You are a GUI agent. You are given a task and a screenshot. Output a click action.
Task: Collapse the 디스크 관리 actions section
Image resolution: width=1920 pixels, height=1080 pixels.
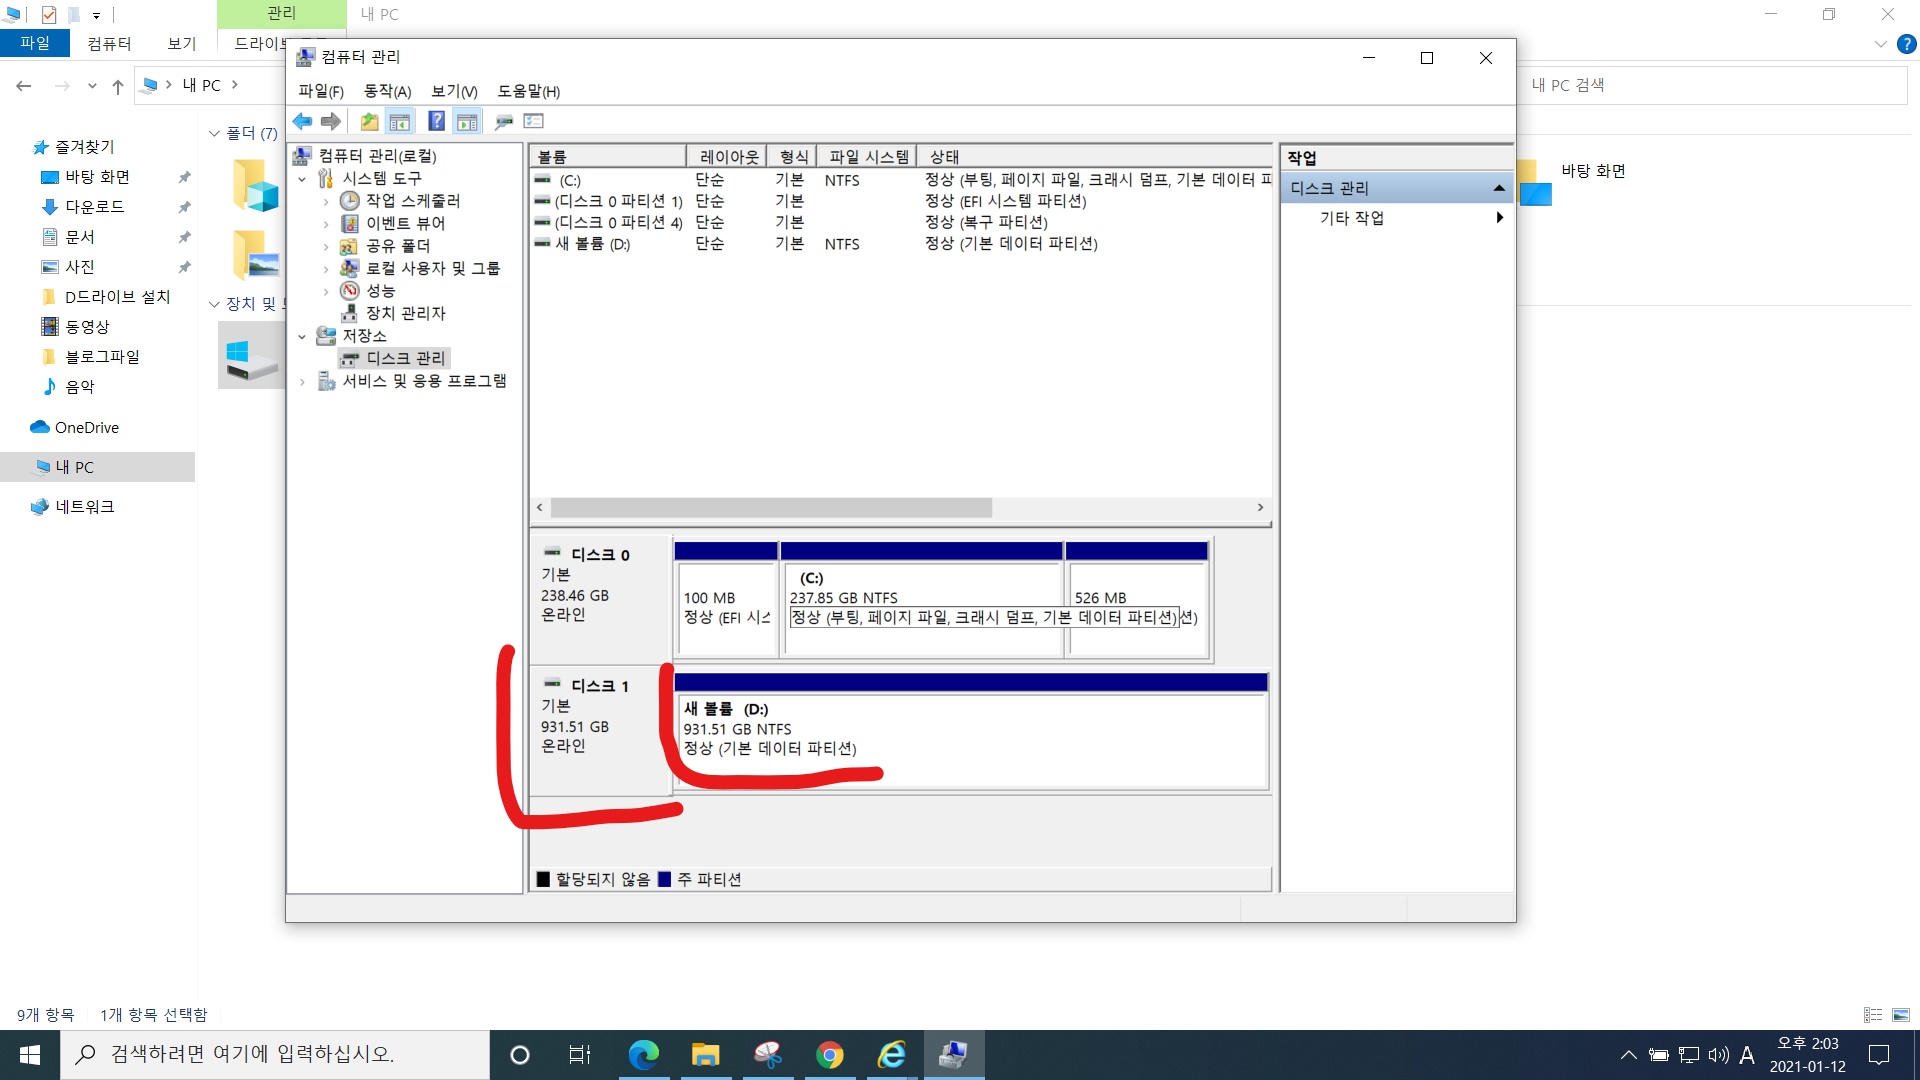click(x=1498, y=188)
